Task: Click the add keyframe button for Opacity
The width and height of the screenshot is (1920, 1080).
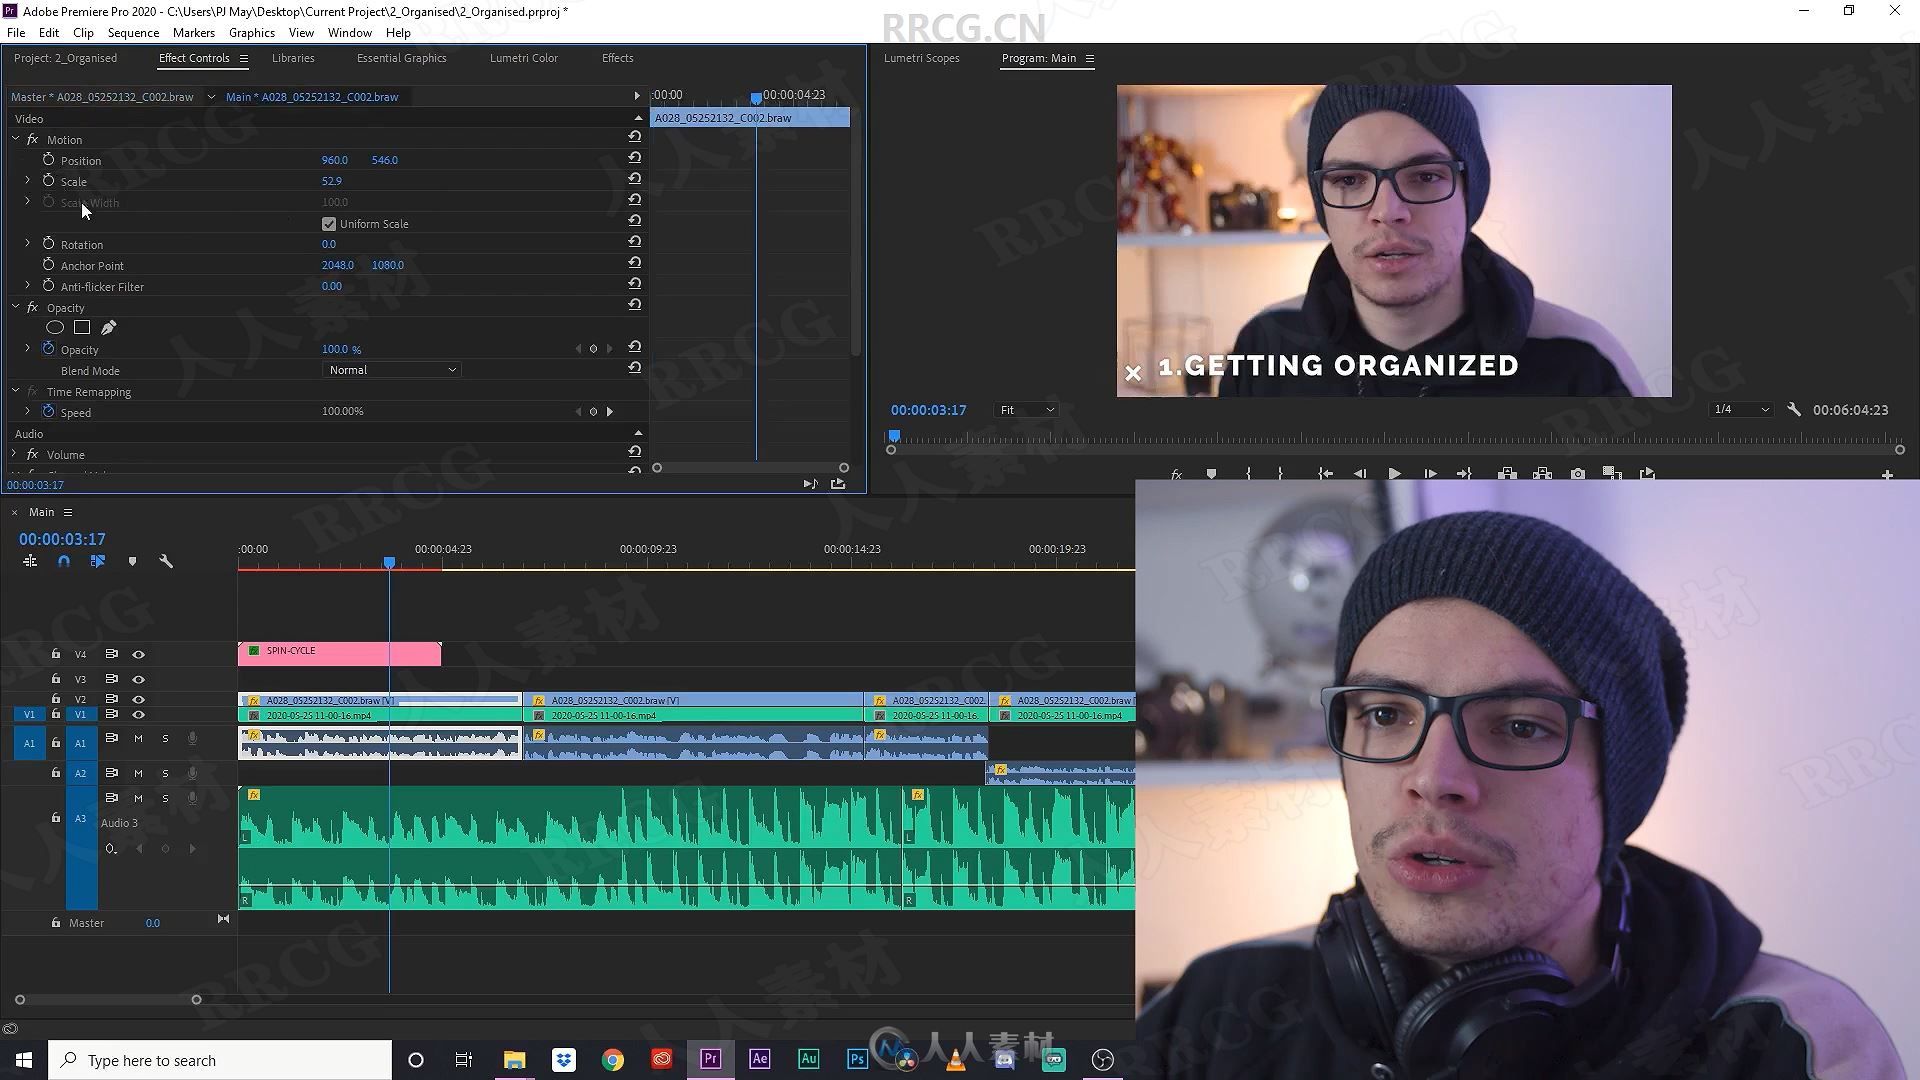Action: point(592,348)
